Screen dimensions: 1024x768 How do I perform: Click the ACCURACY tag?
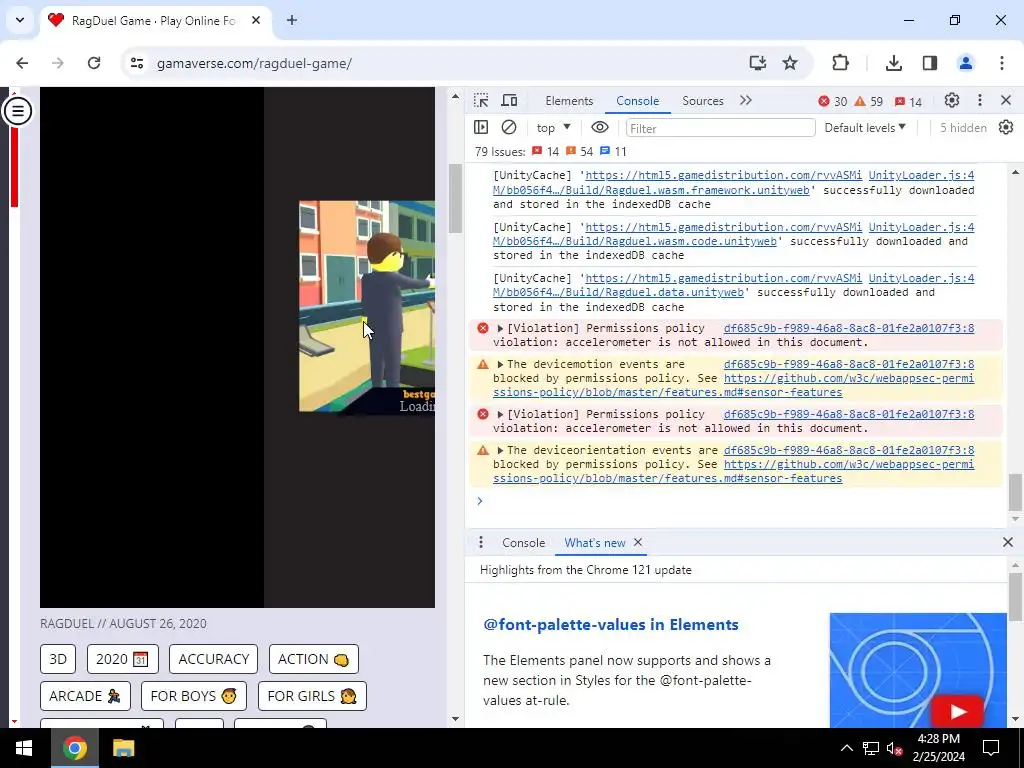pos(214,659)
